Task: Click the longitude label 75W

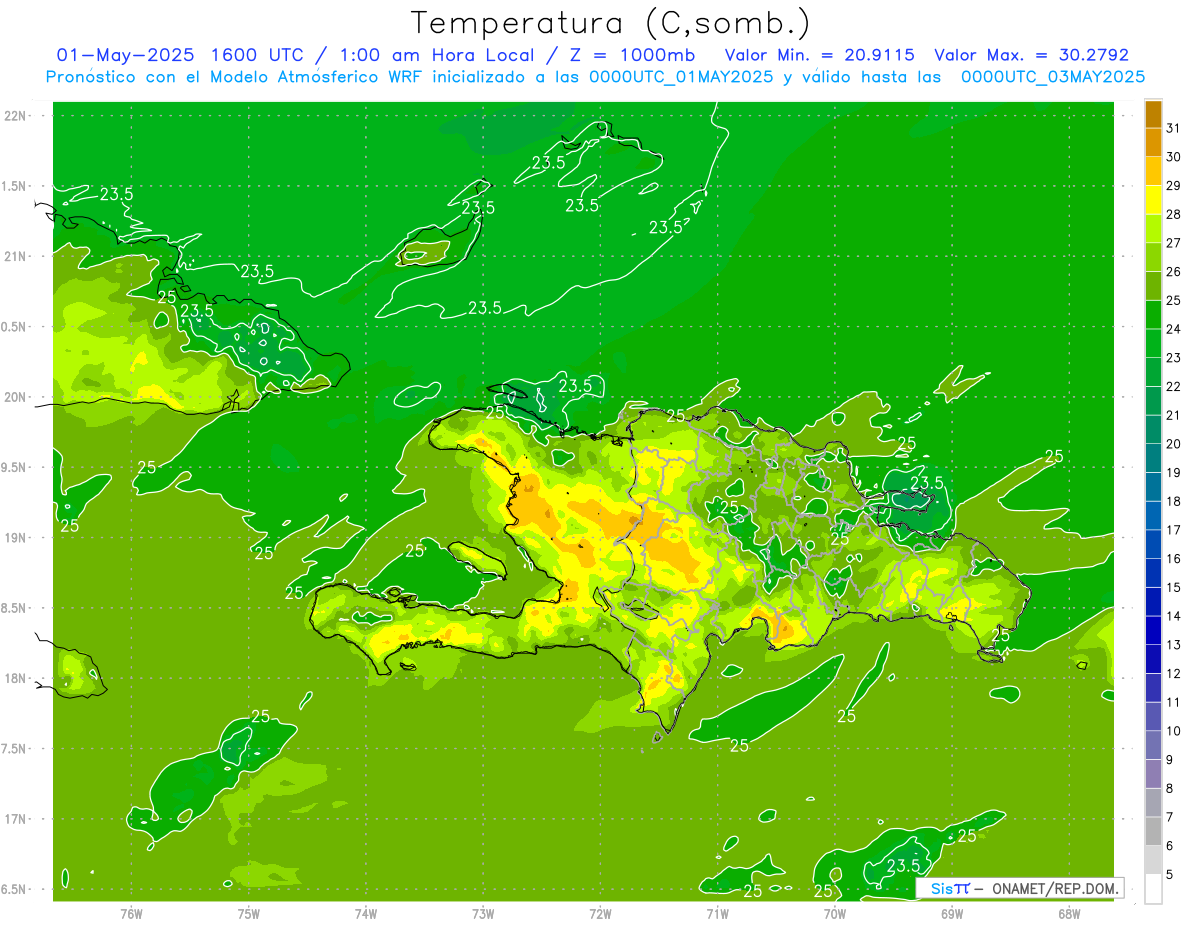Action: 249,913
